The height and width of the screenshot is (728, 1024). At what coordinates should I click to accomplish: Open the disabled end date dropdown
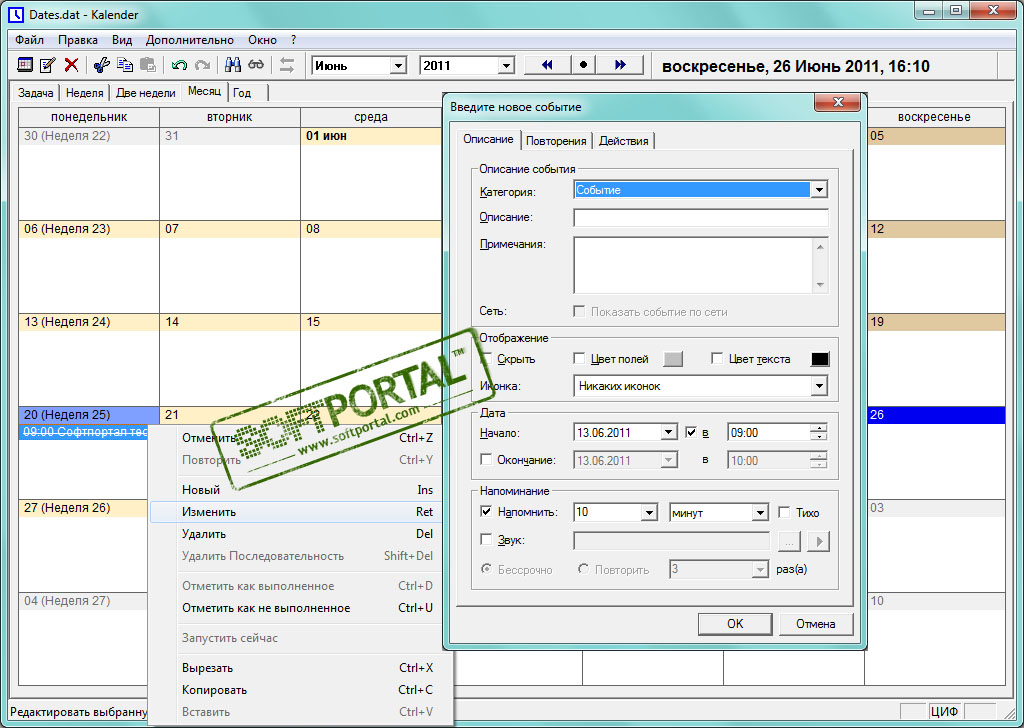(668, 460)
